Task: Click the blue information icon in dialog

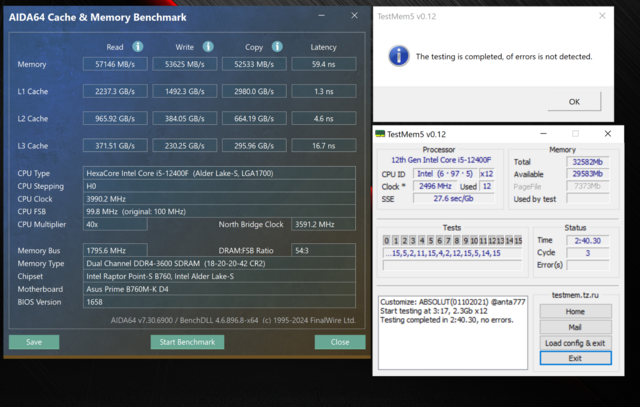Action: 398,57
